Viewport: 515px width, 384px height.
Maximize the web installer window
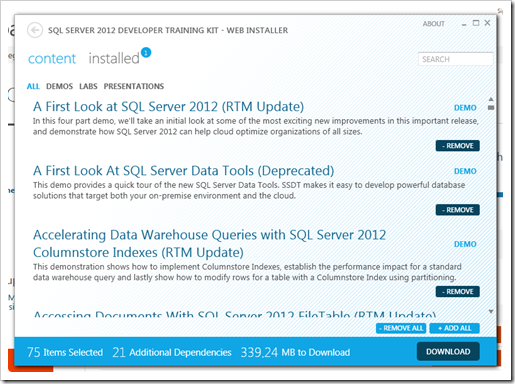click(x=476, y=23)
